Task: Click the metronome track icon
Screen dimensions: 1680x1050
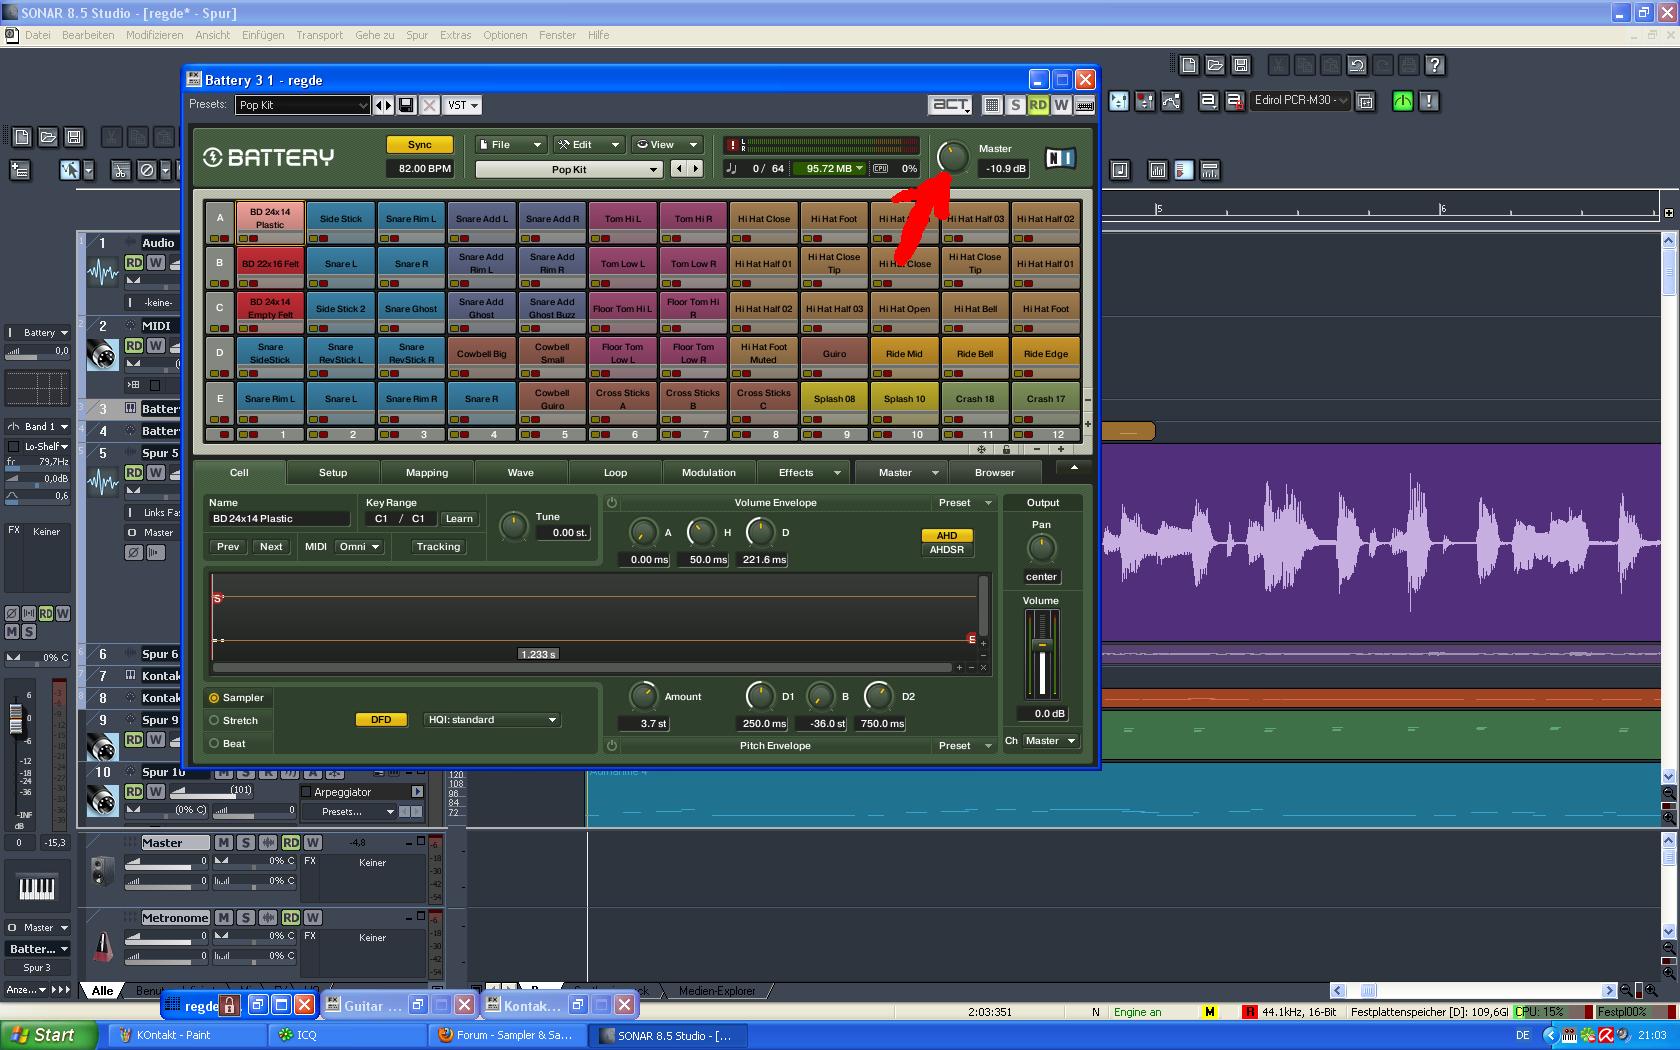Action: click(x=103, y=946)
